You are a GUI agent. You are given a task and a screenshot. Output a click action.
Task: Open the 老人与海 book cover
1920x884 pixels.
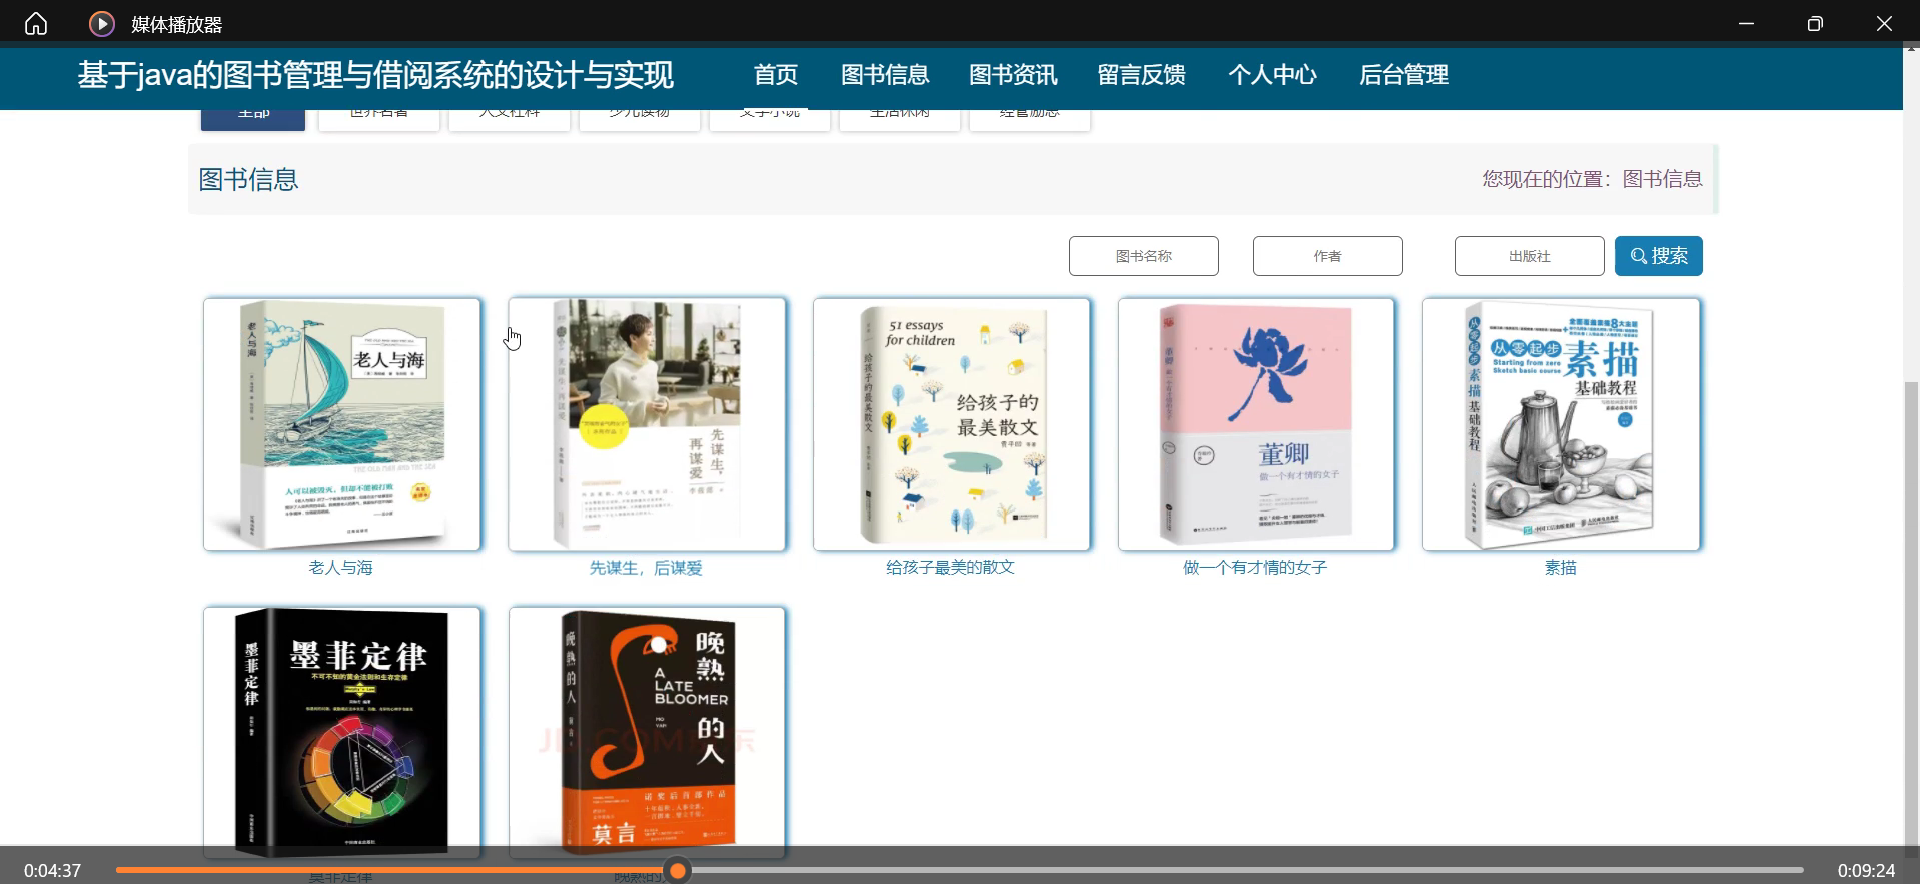point(342,424)
